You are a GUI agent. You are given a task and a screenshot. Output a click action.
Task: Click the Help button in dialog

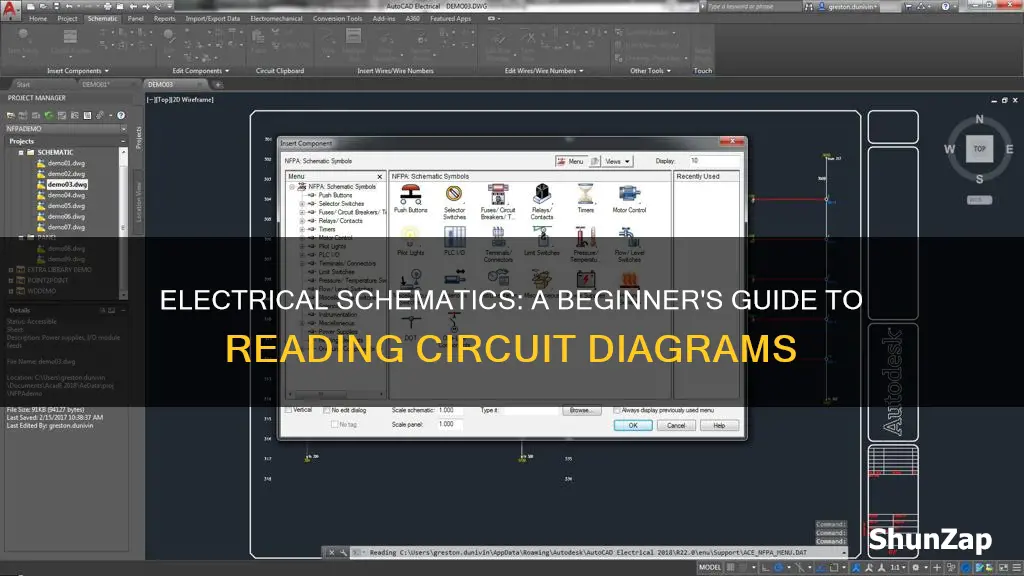click(x=719, y=425)
